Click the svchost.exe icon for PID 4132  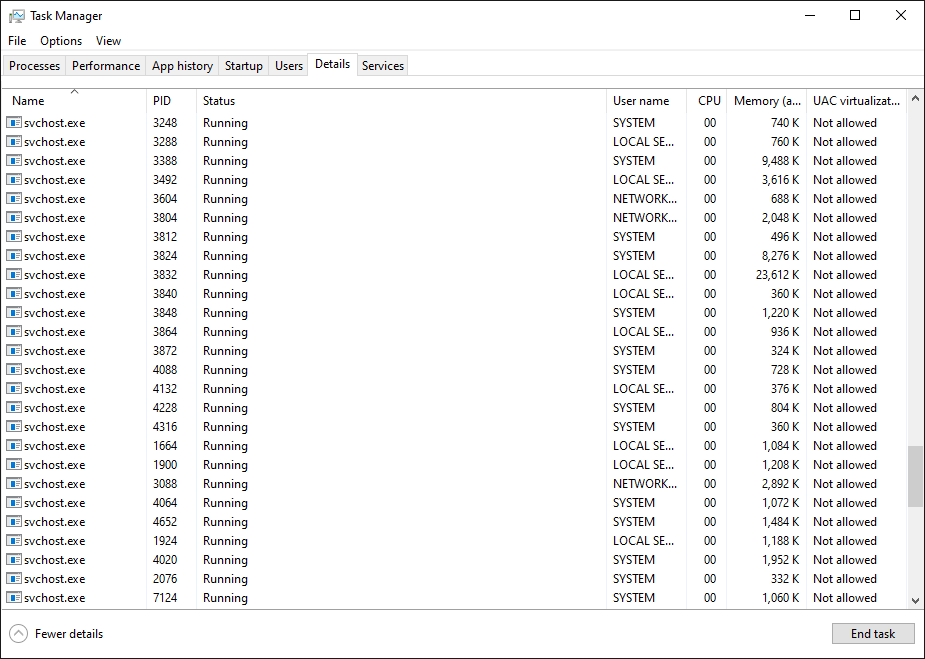14,389
